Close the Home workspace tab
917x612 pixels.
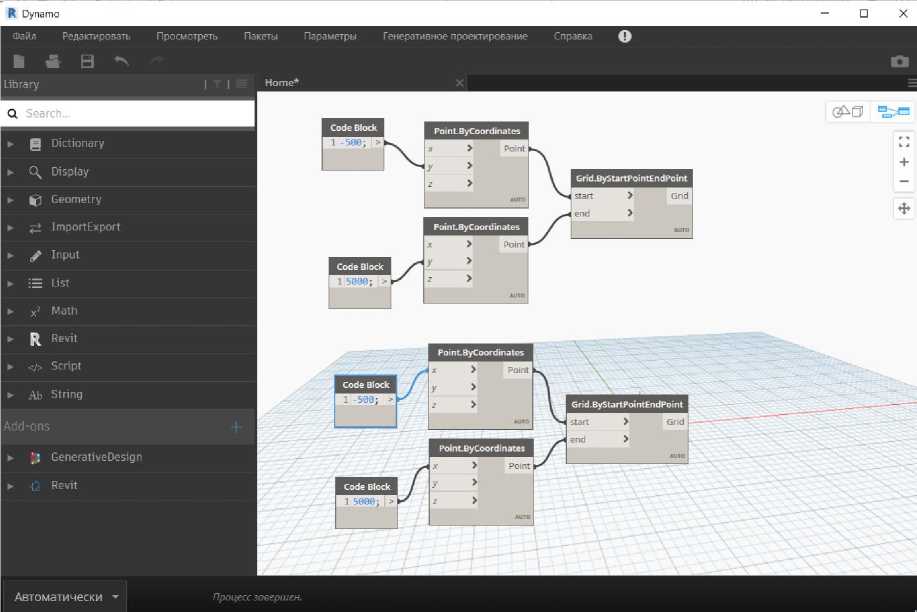pos(460,83)
